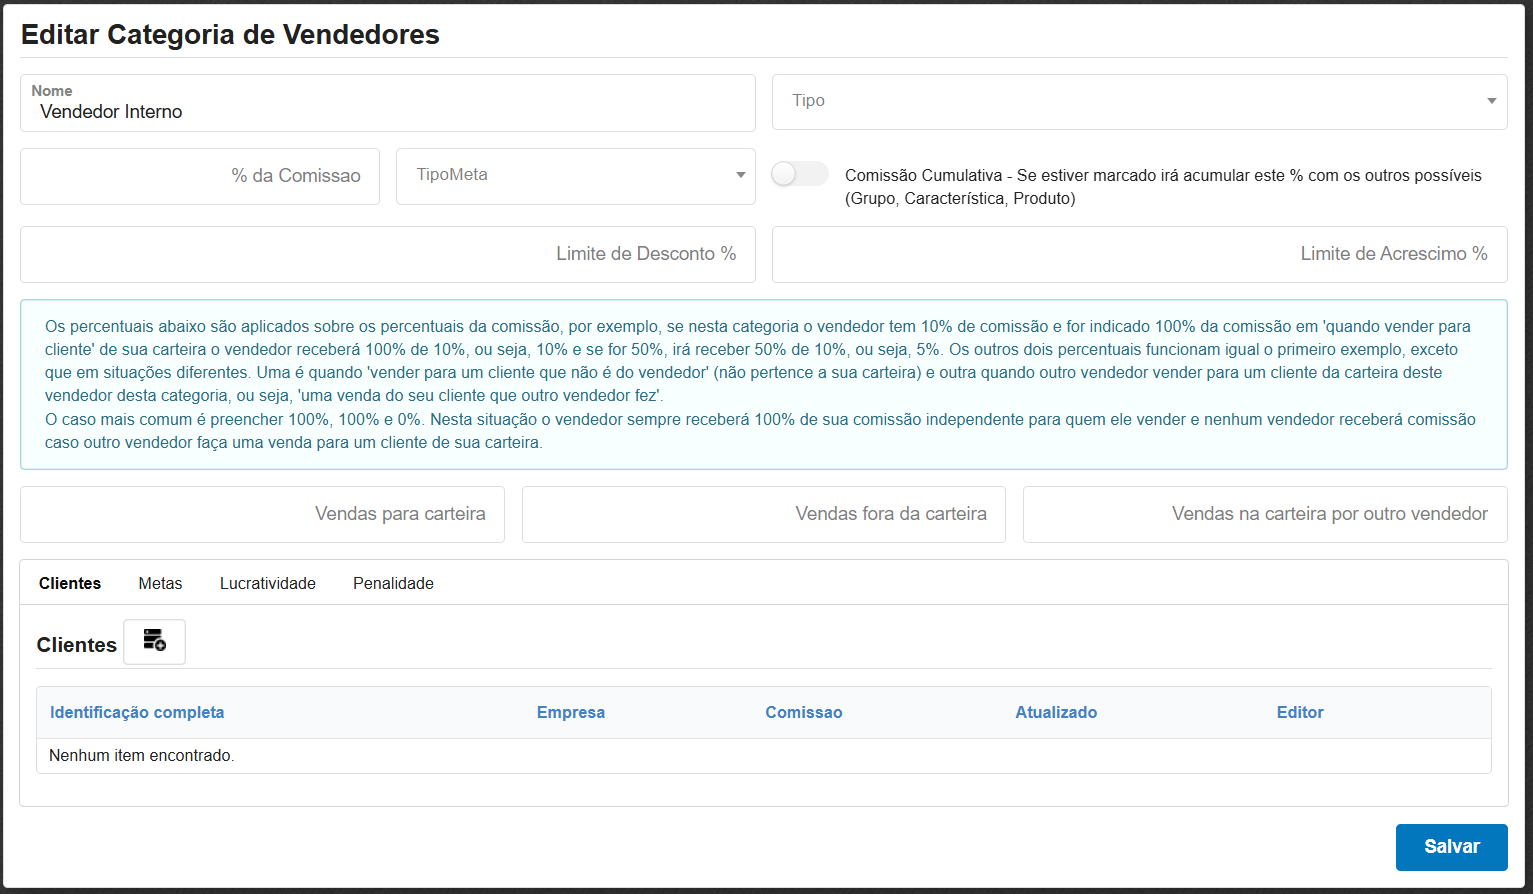This screenshot has width=1533, height=894.
Task: Enable the Comissão Cumulativa toggle
Action: tap(799, 173)
